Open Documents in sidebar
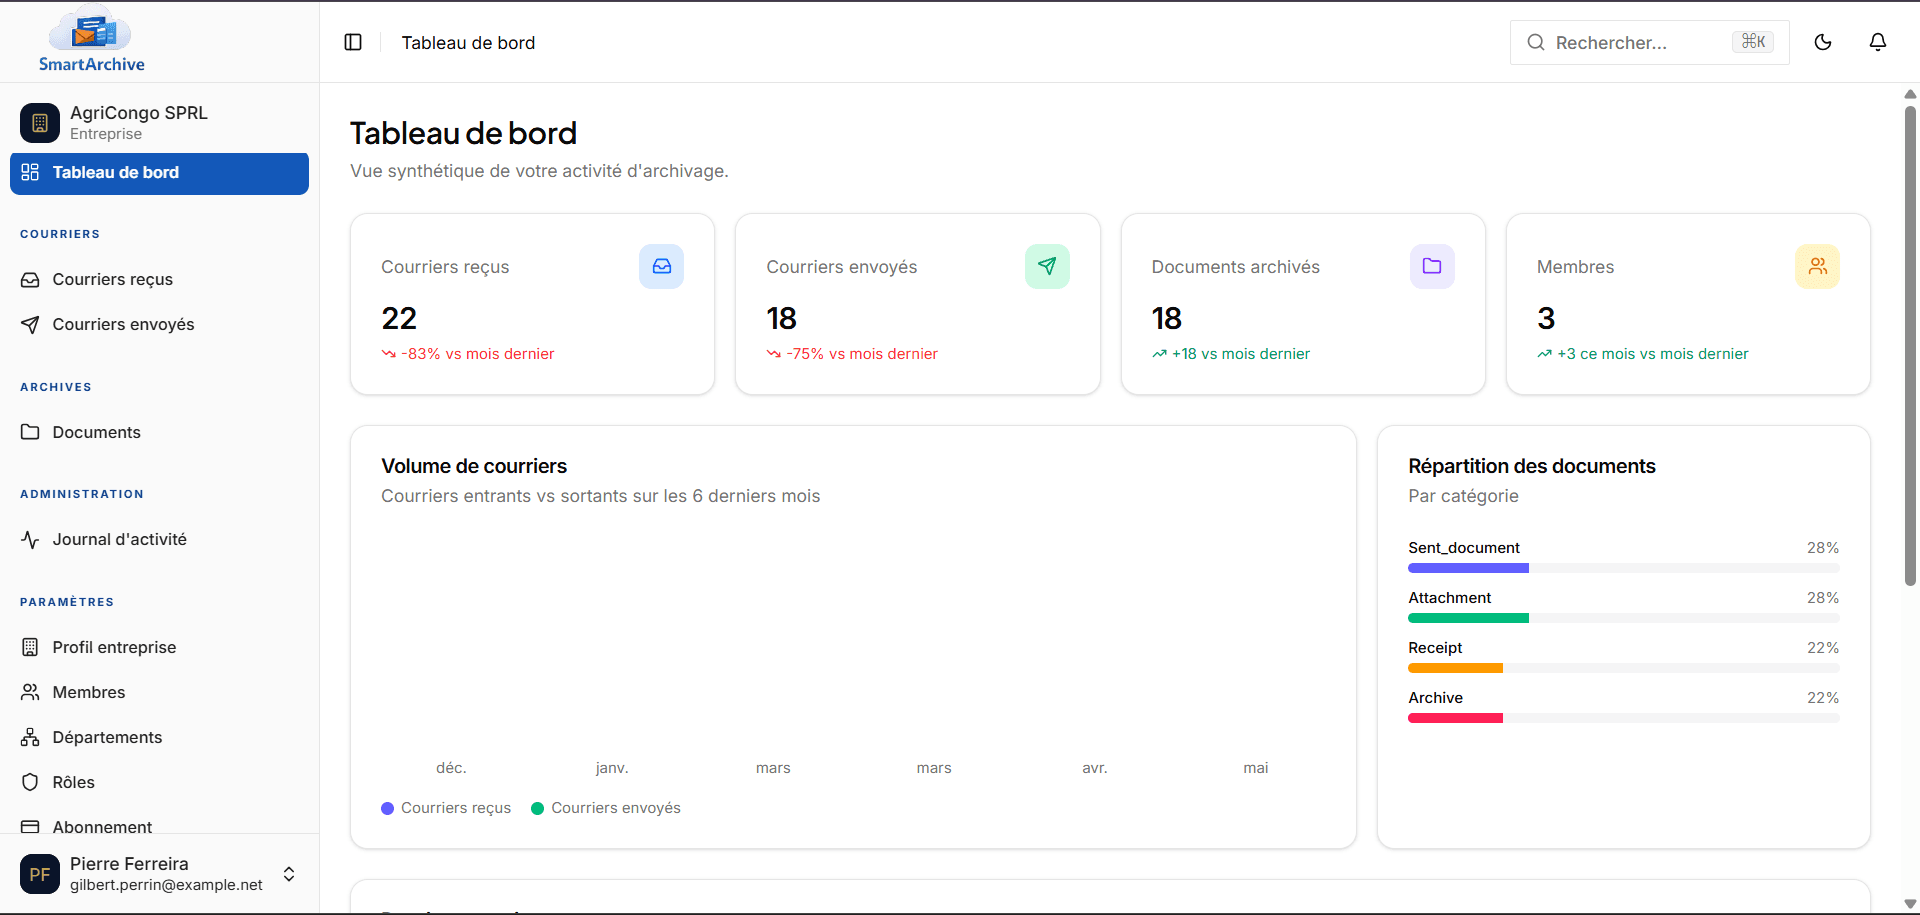 pos(159,432)
